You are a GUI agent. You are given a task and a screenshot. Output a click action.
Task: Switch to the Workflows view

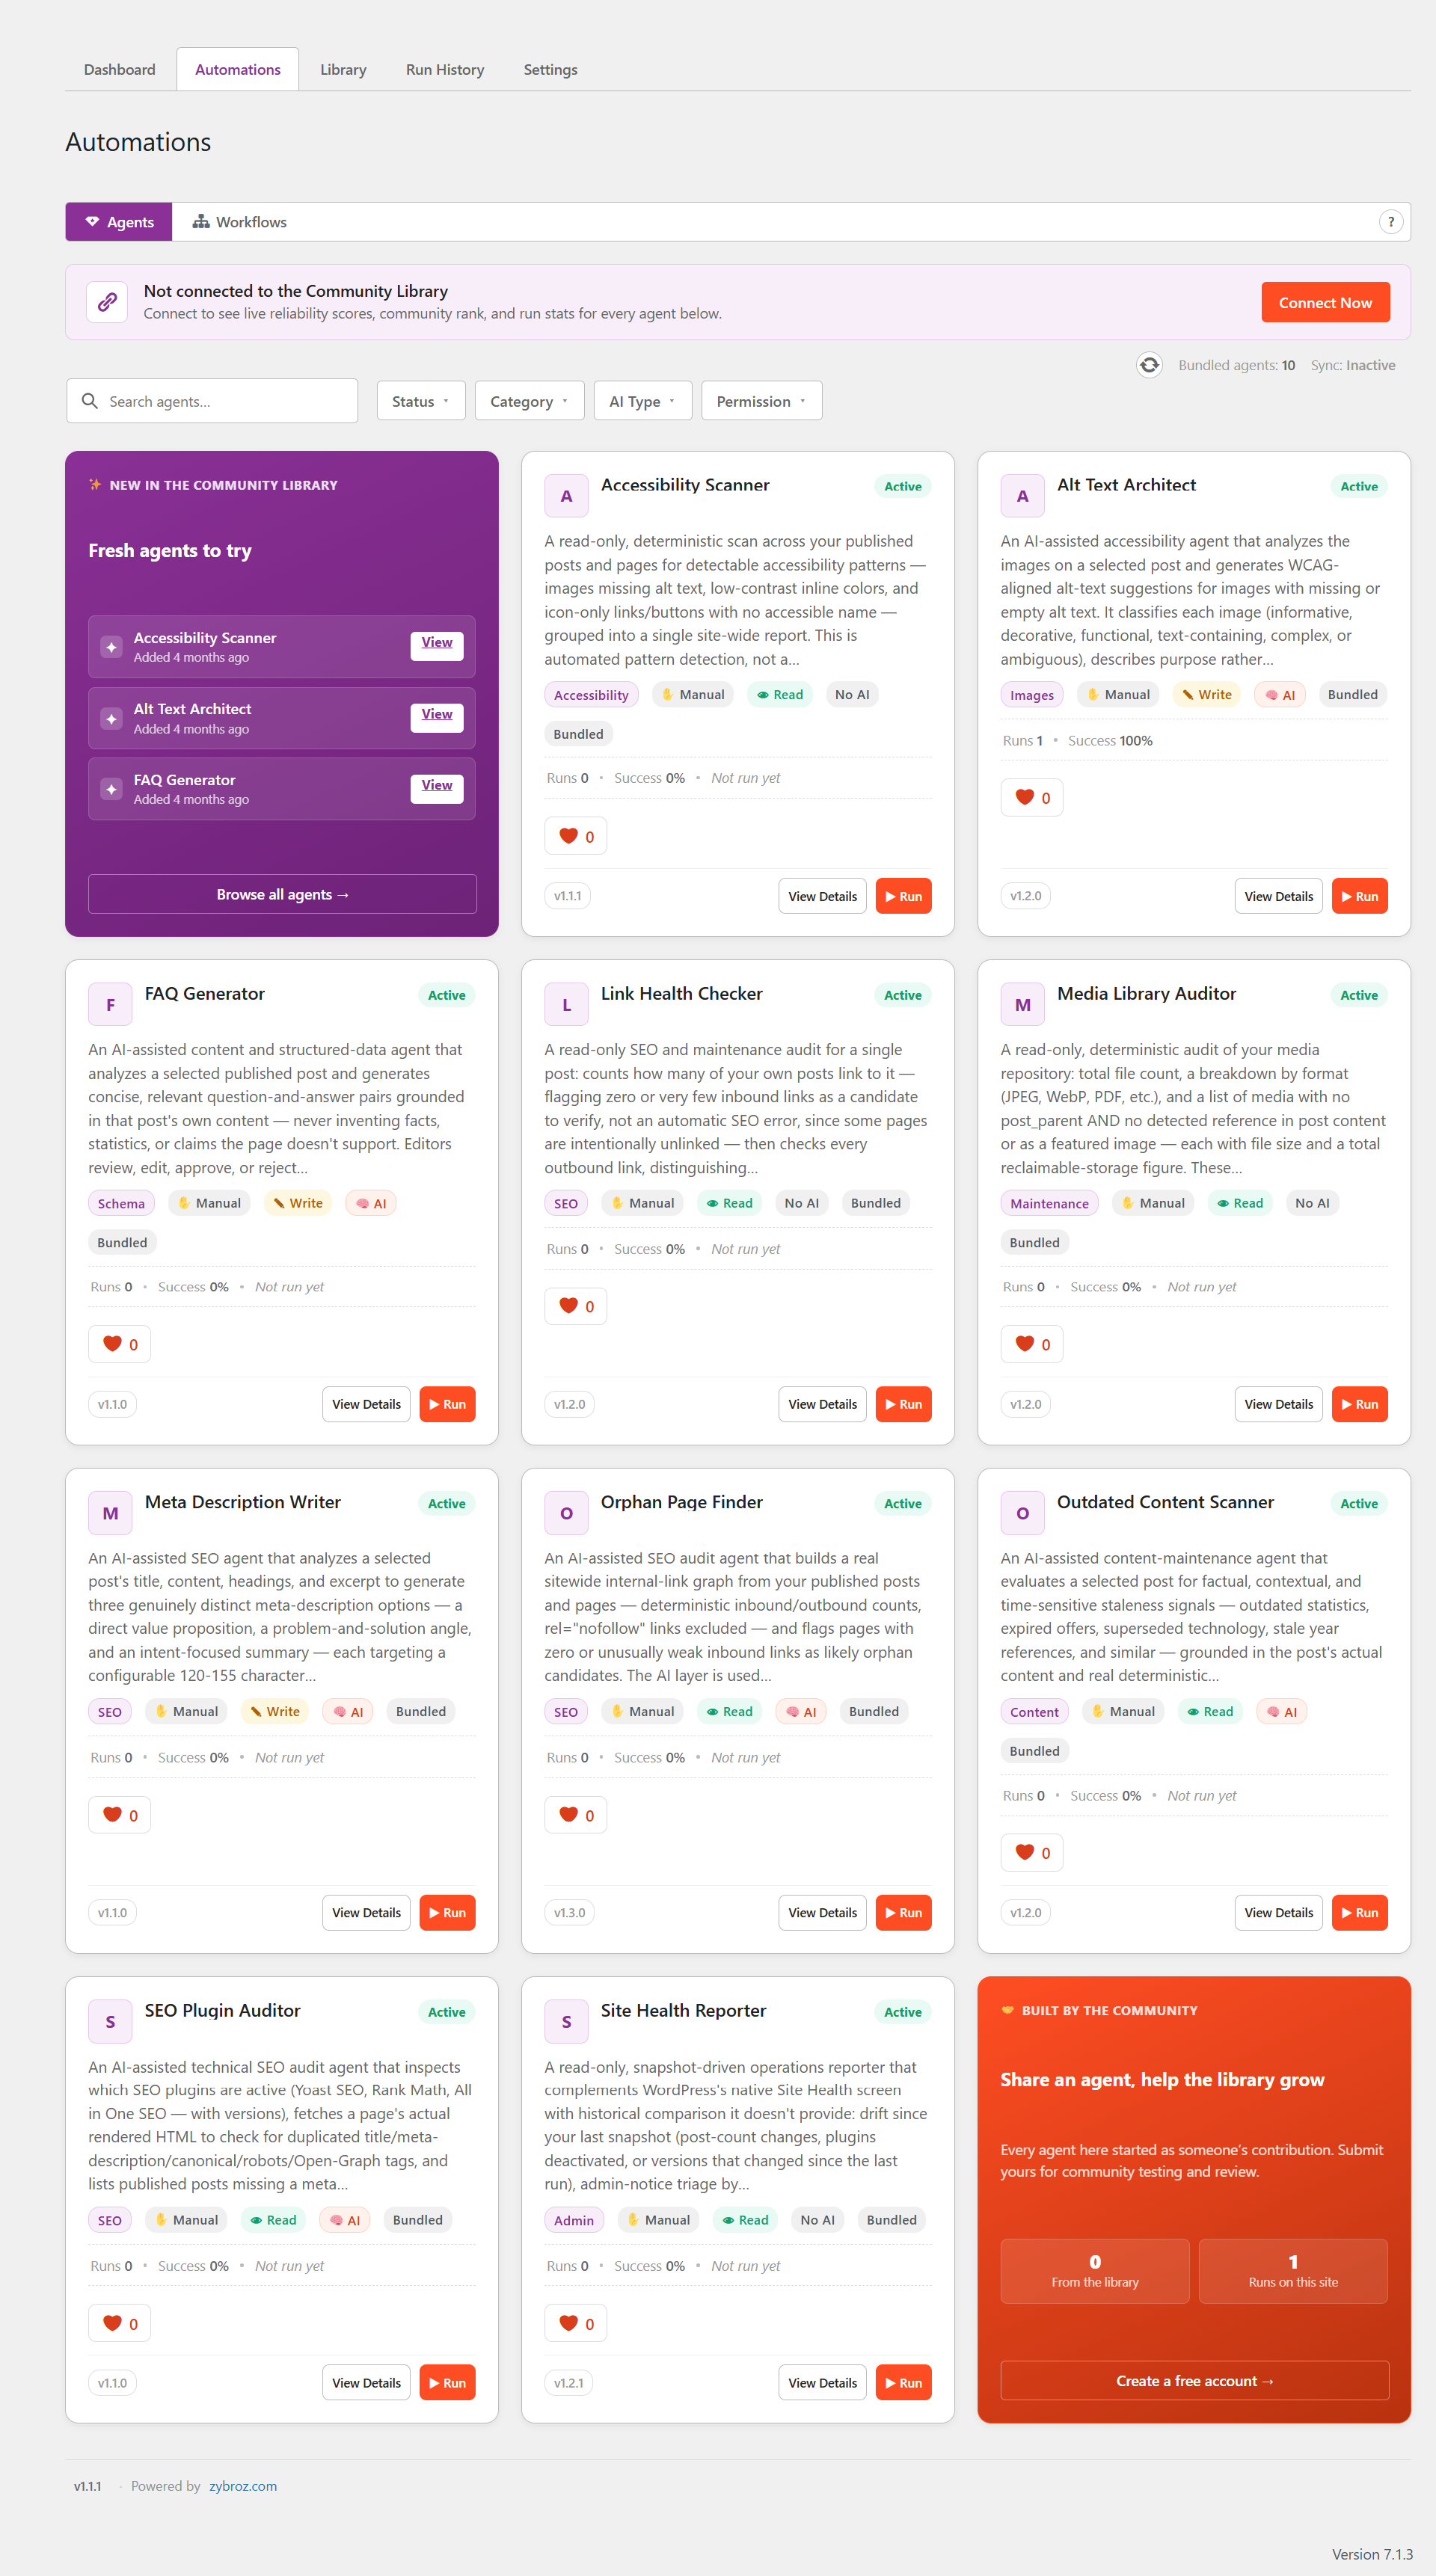pos(239,222)
